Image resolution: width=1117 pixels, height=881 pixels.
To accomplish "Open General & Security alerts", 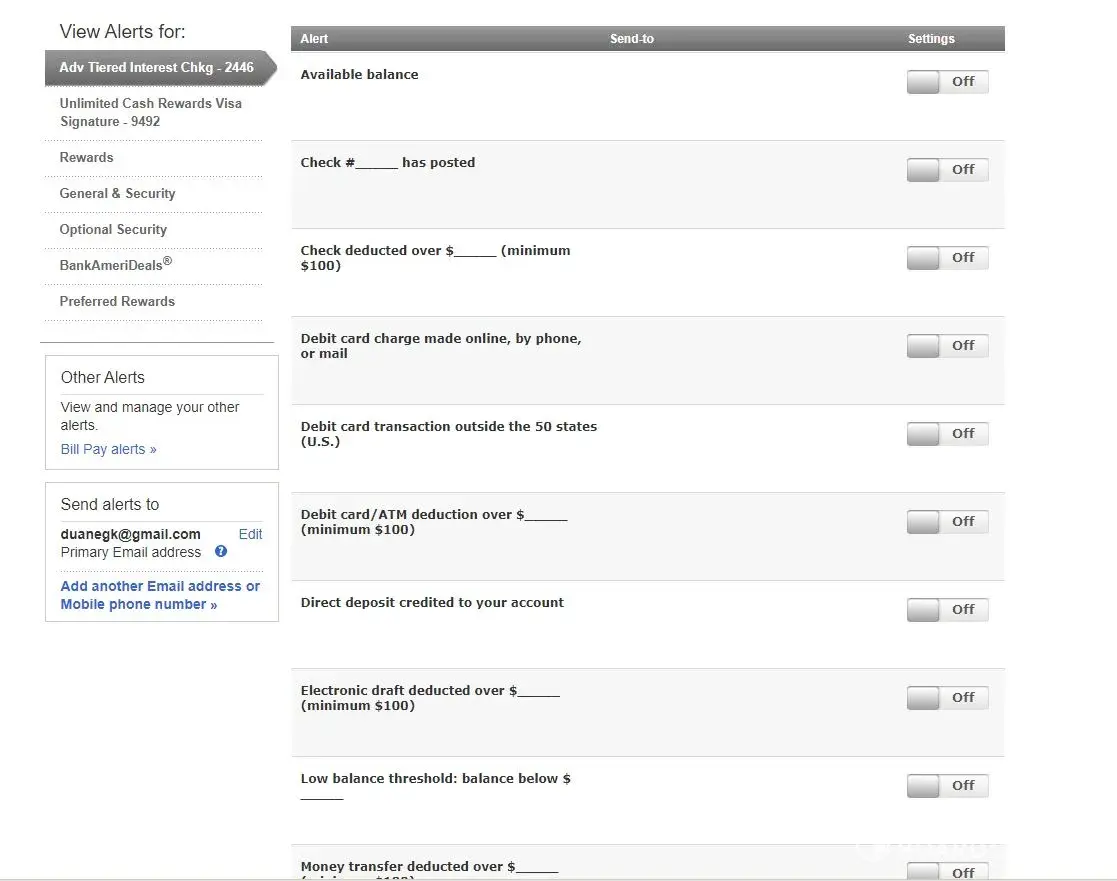I will (x=117, y=194).
